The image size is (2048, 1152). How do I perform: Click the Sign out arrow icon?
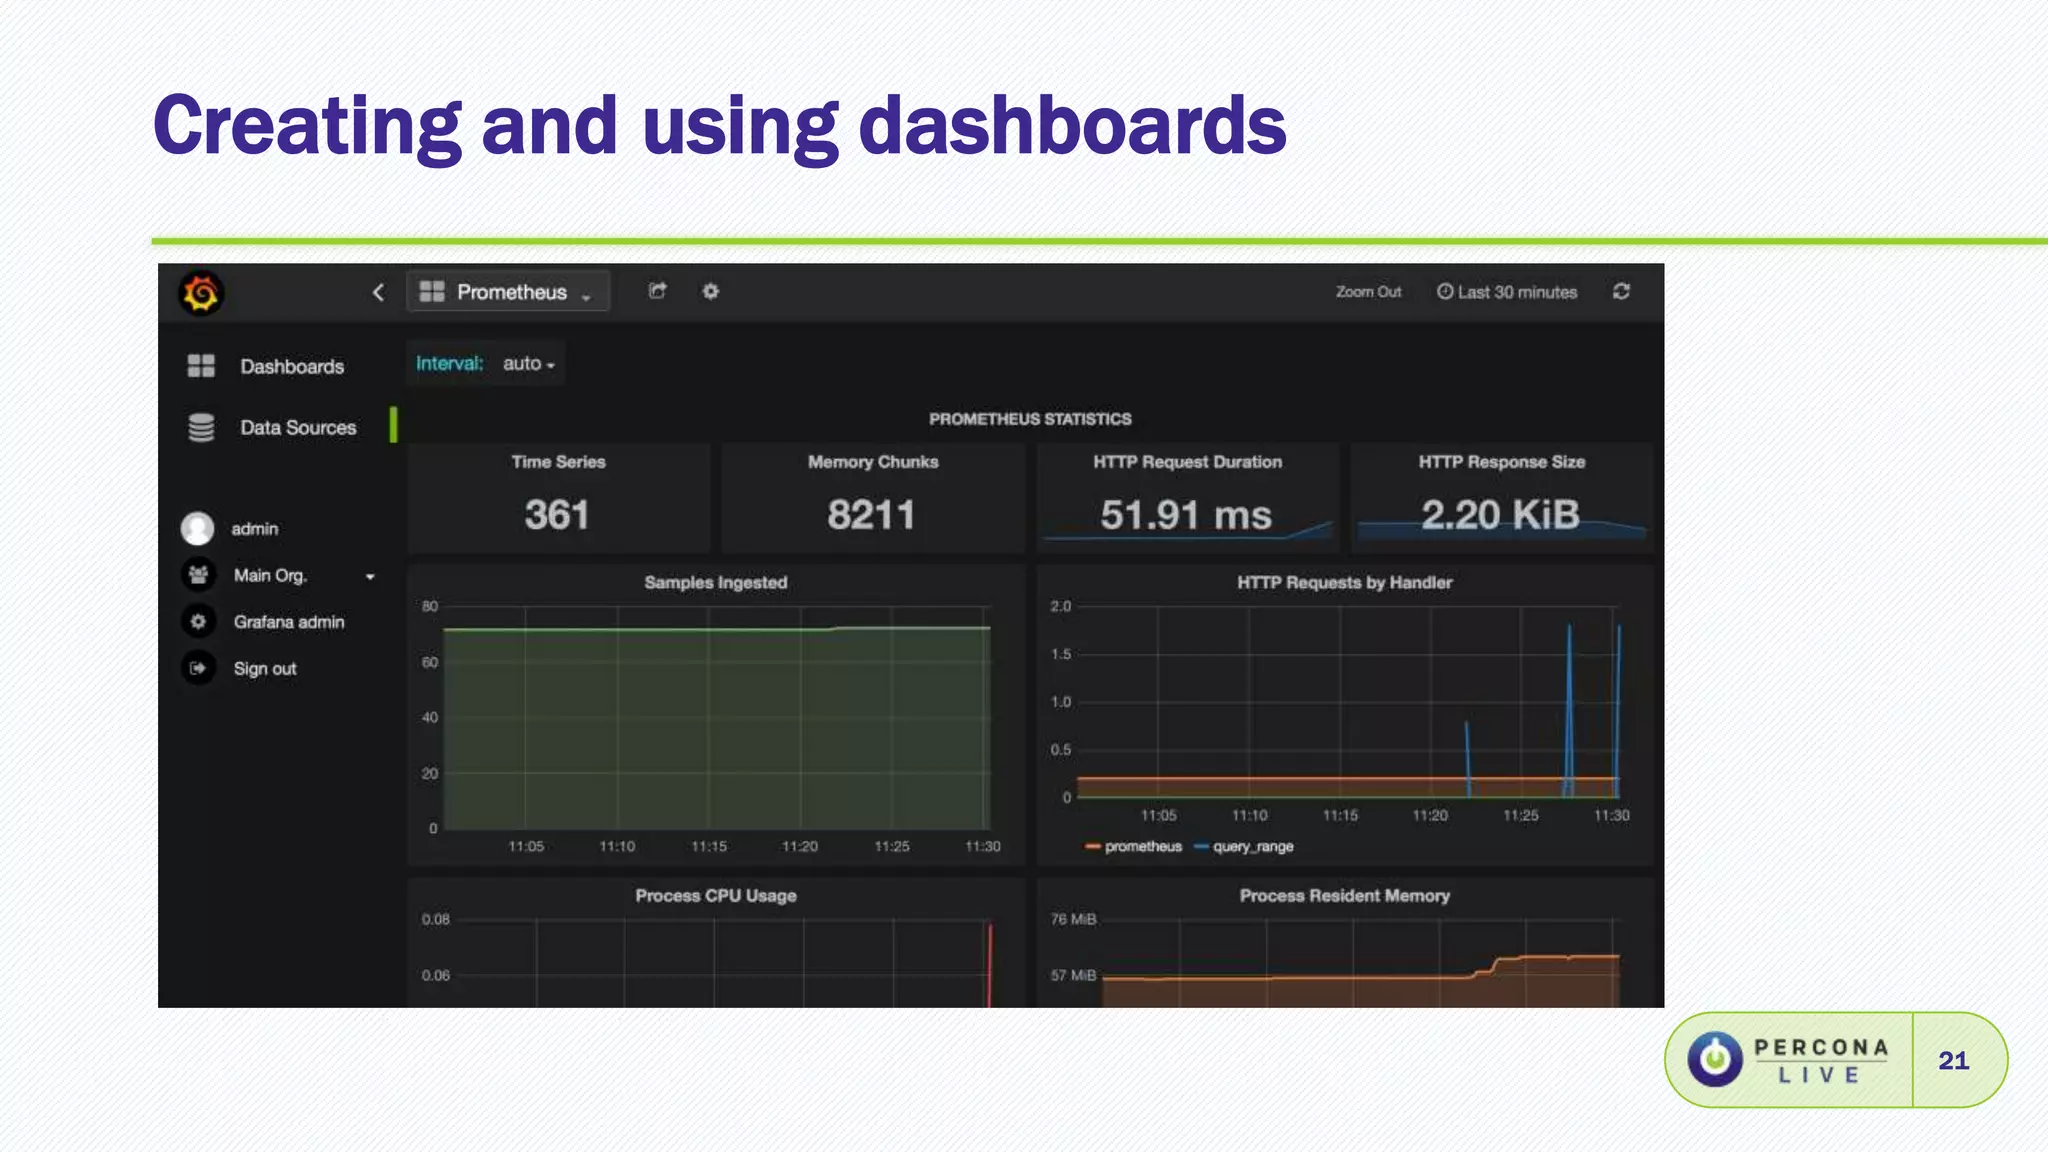click(198, 668)
